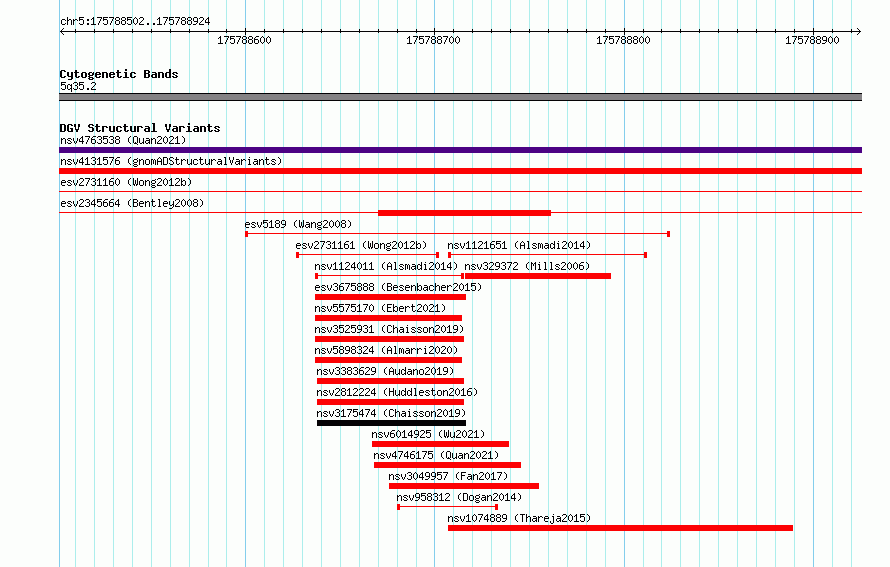890x567 pixels.
Task: Select the red nsv329372 variant bar
Action: (x=538, y=276)
